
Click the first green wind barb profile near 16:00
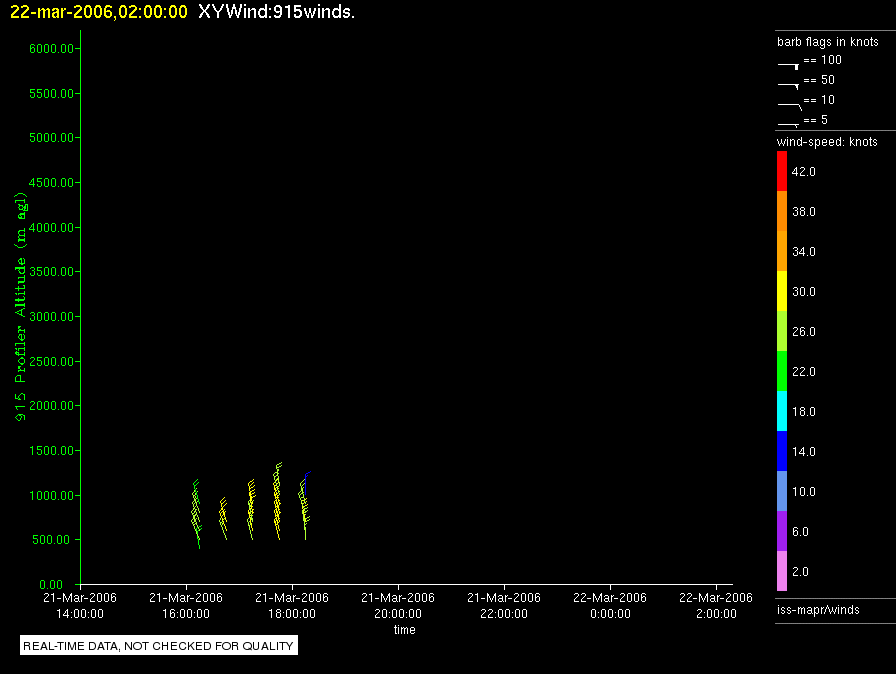coord(196,514)
